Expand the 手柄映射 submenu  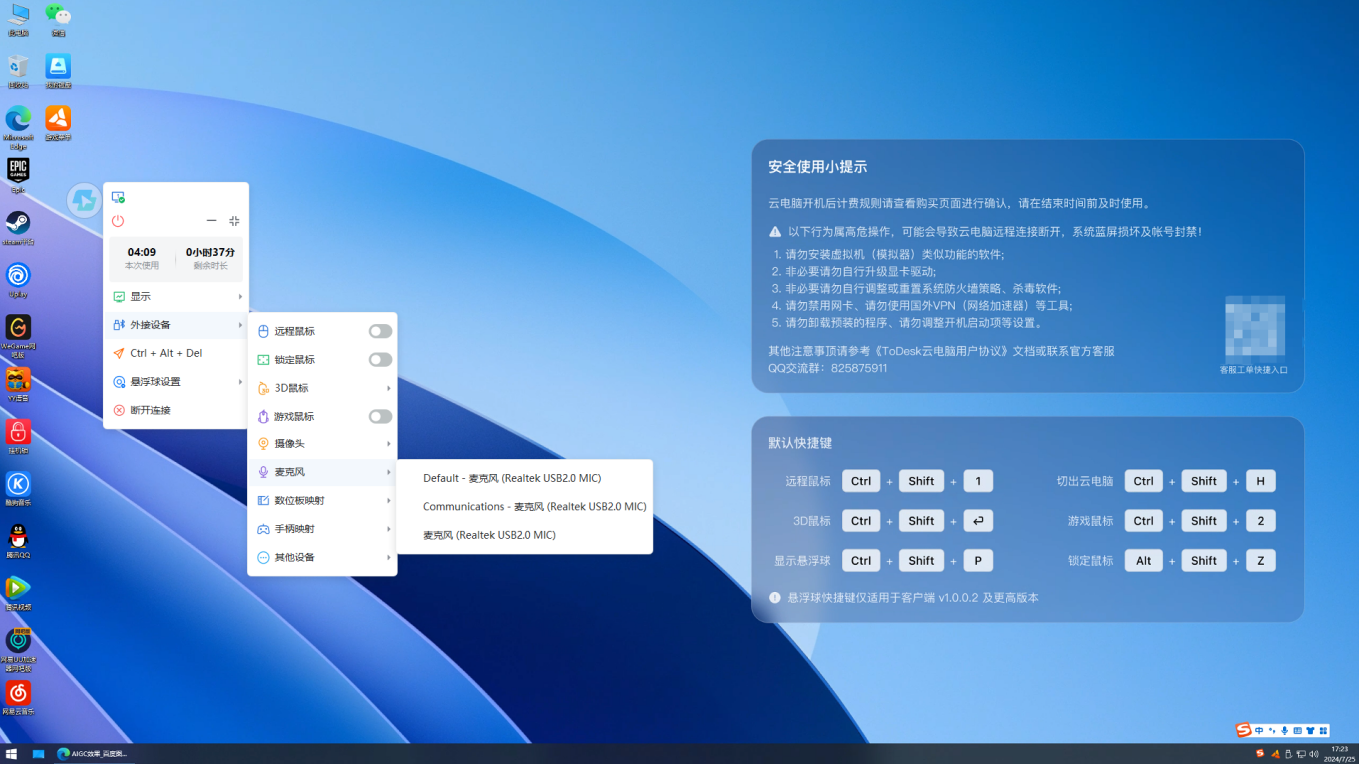tap(322, 529)
